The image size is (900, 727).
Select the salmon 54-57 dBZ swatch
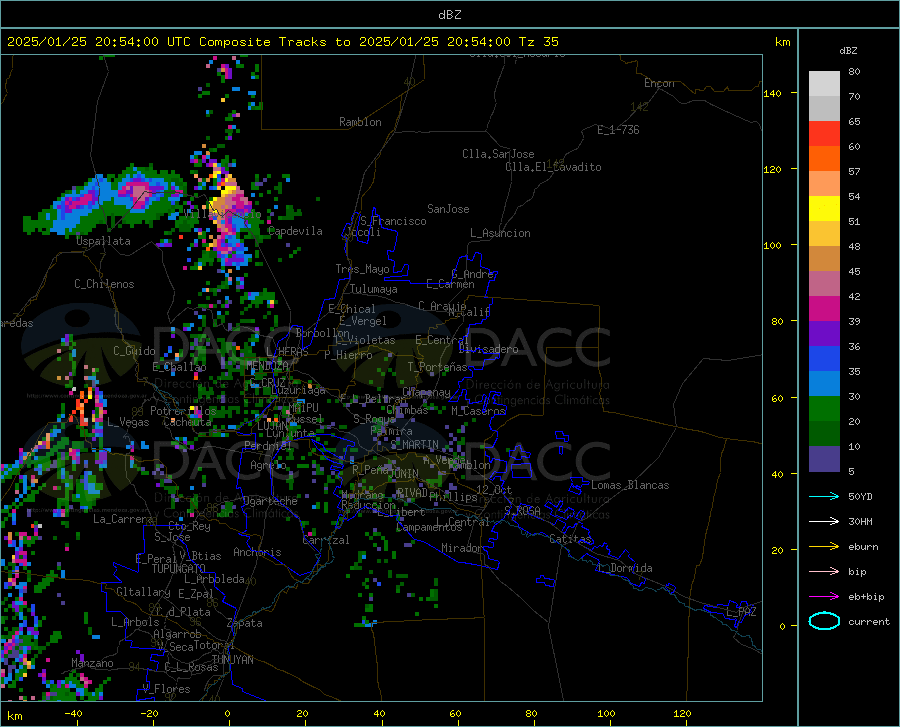(824, 184)
